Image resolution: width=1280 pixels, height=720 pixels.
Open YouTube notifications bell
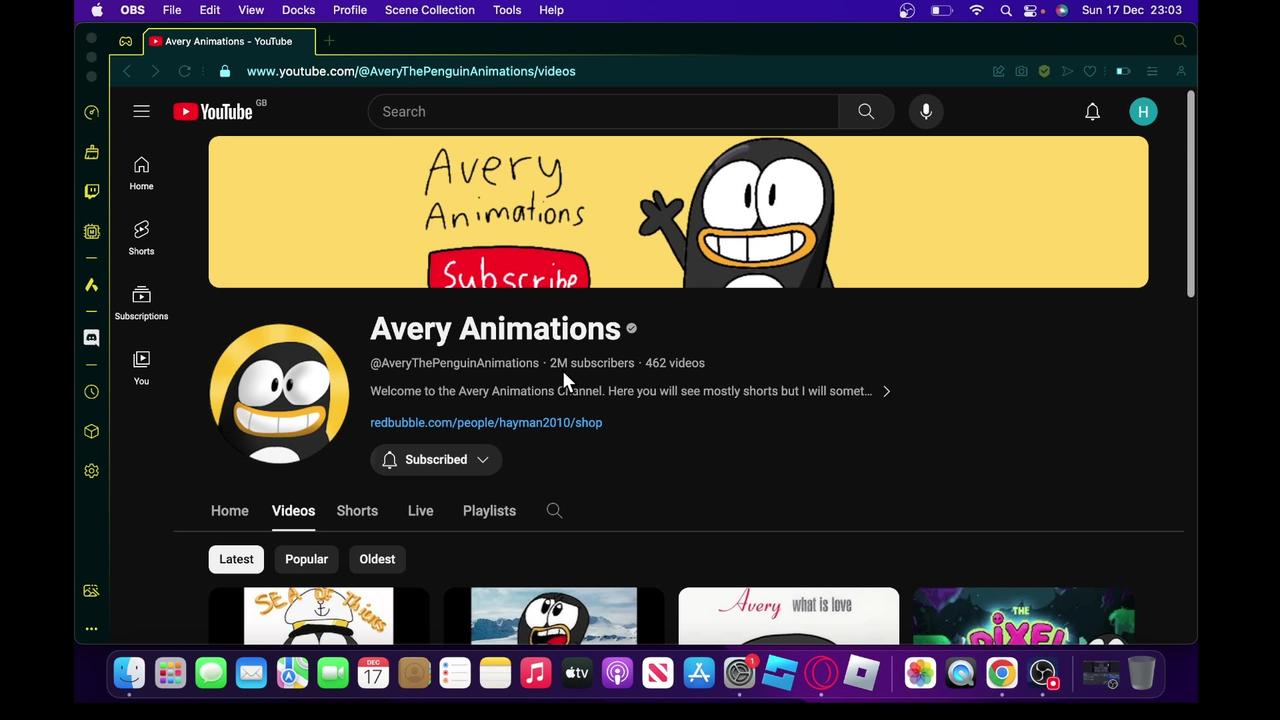click(x=1092, y=111)
